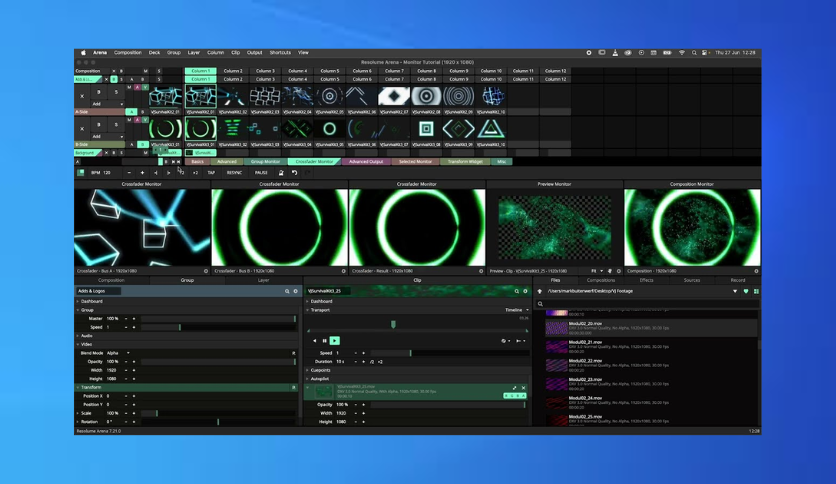Open the A-Side layer Add blend dropdown
This screenshot has height=484, width=836.
click(x=107, y=104)
